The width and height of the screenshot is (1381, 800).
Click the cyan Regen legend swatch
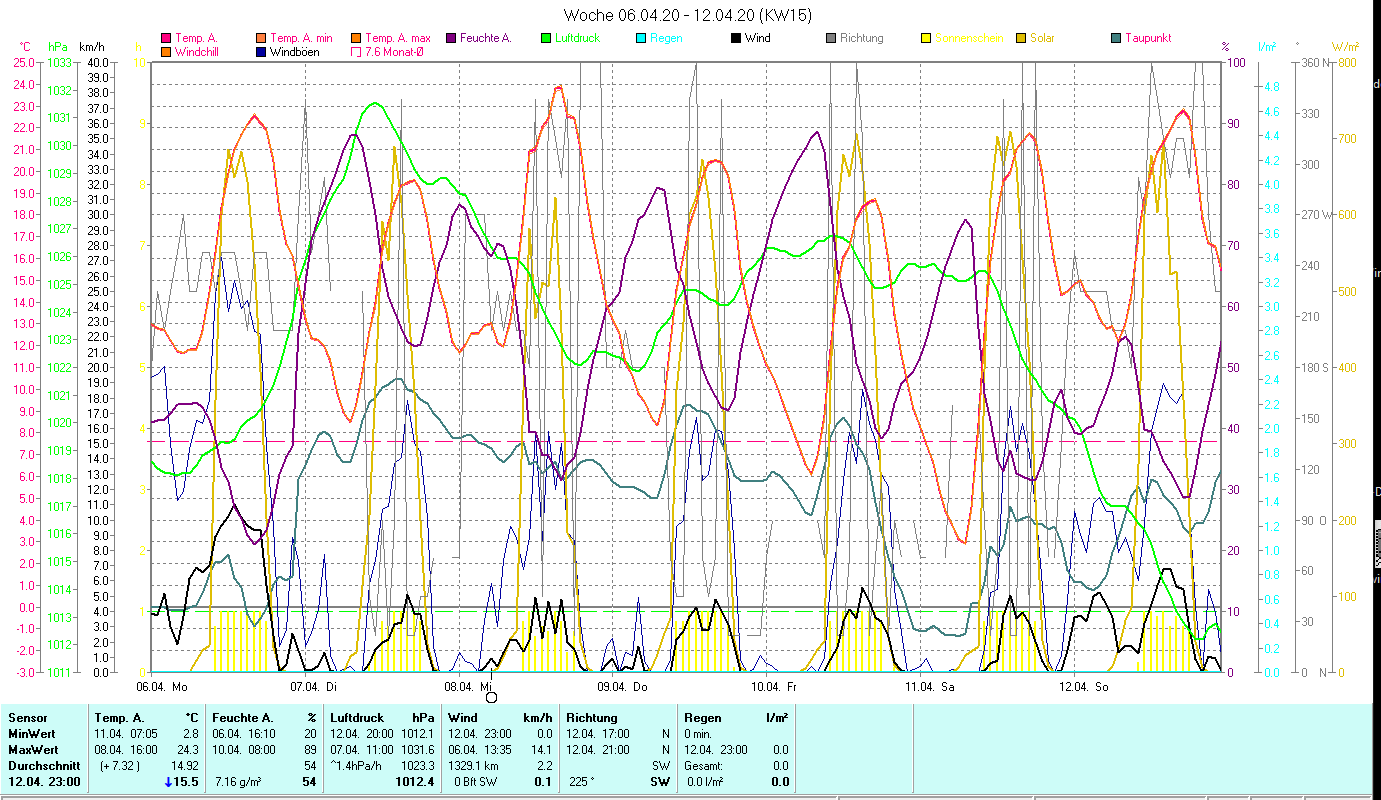641,39
